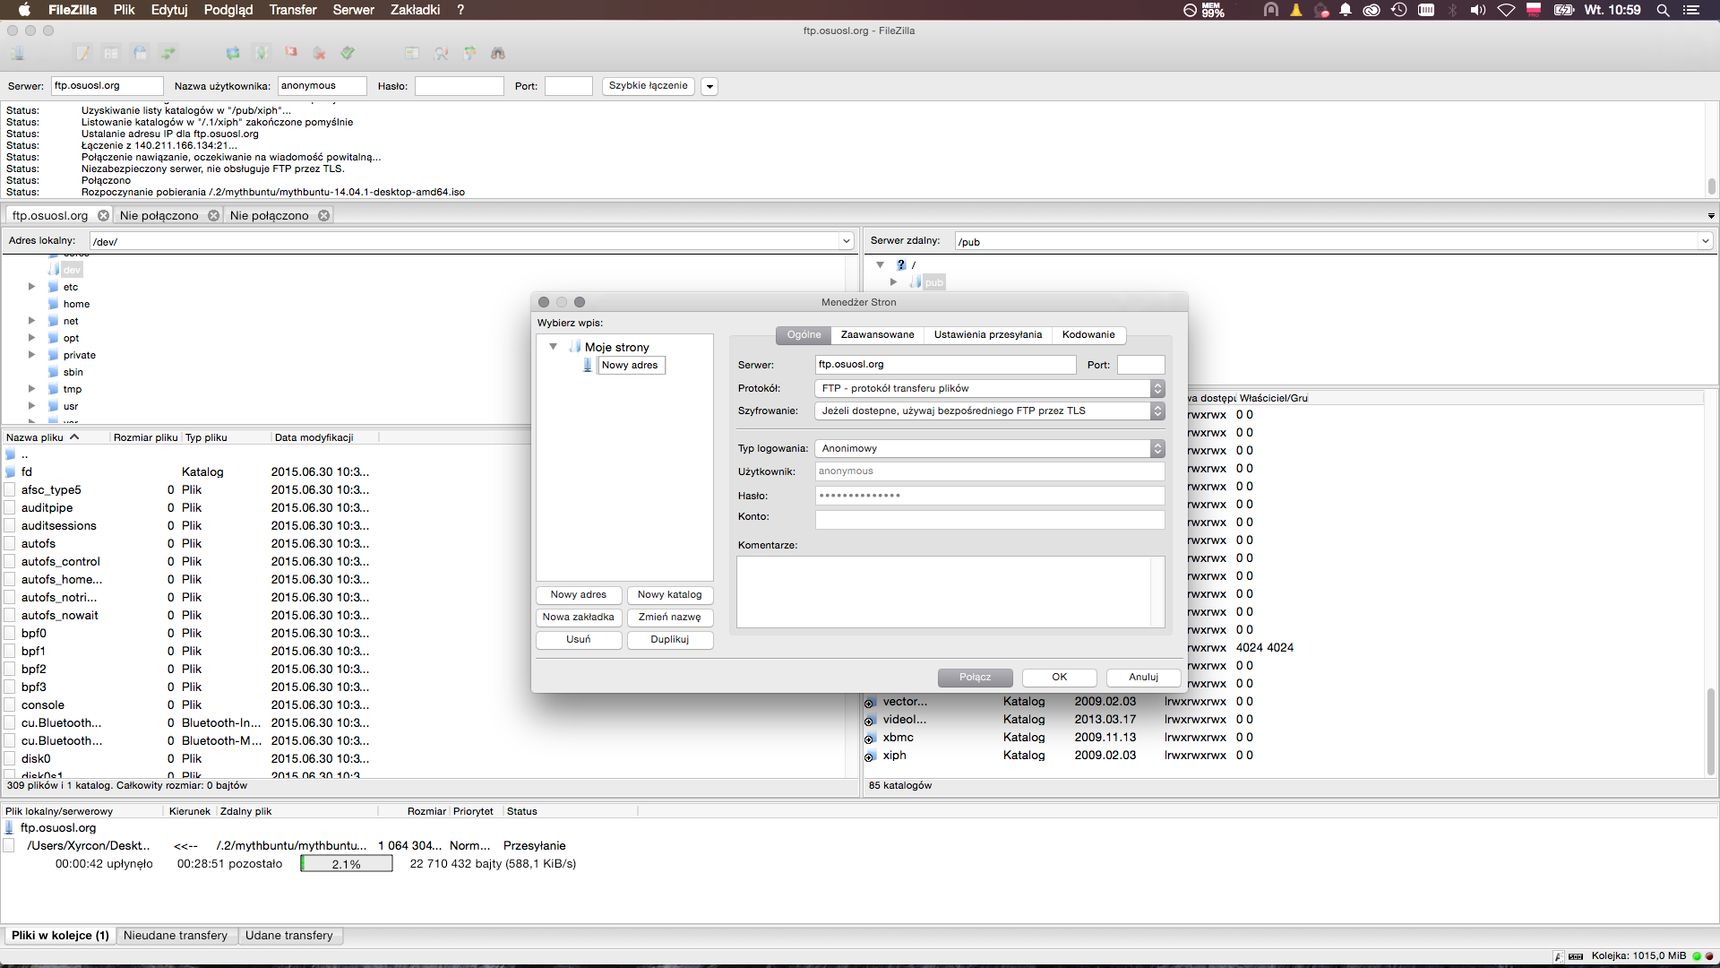Click the Time Machine menu bar icon

tap(1399, 10)
